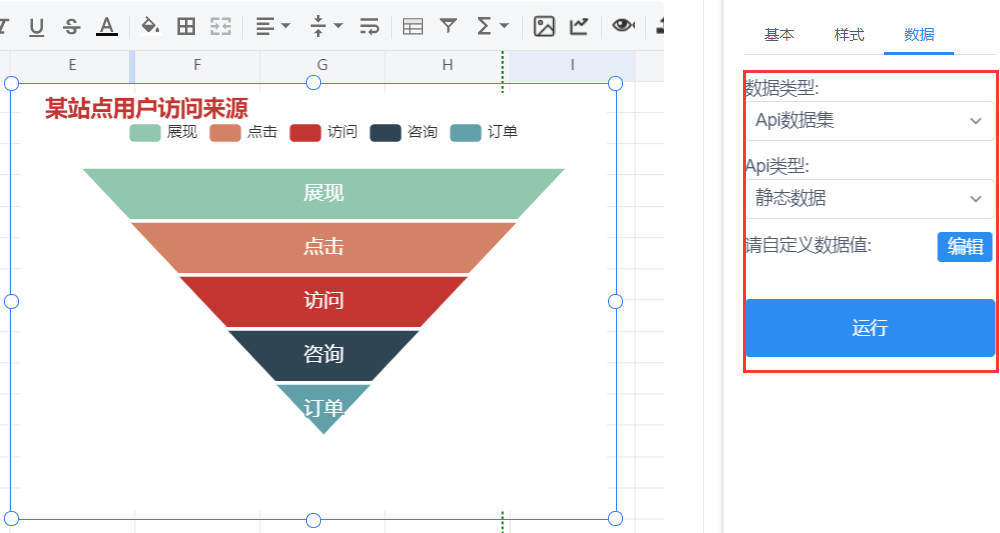Click the freeze table icon
Screen dimensions: 1000x533
(x=413, y=26)
